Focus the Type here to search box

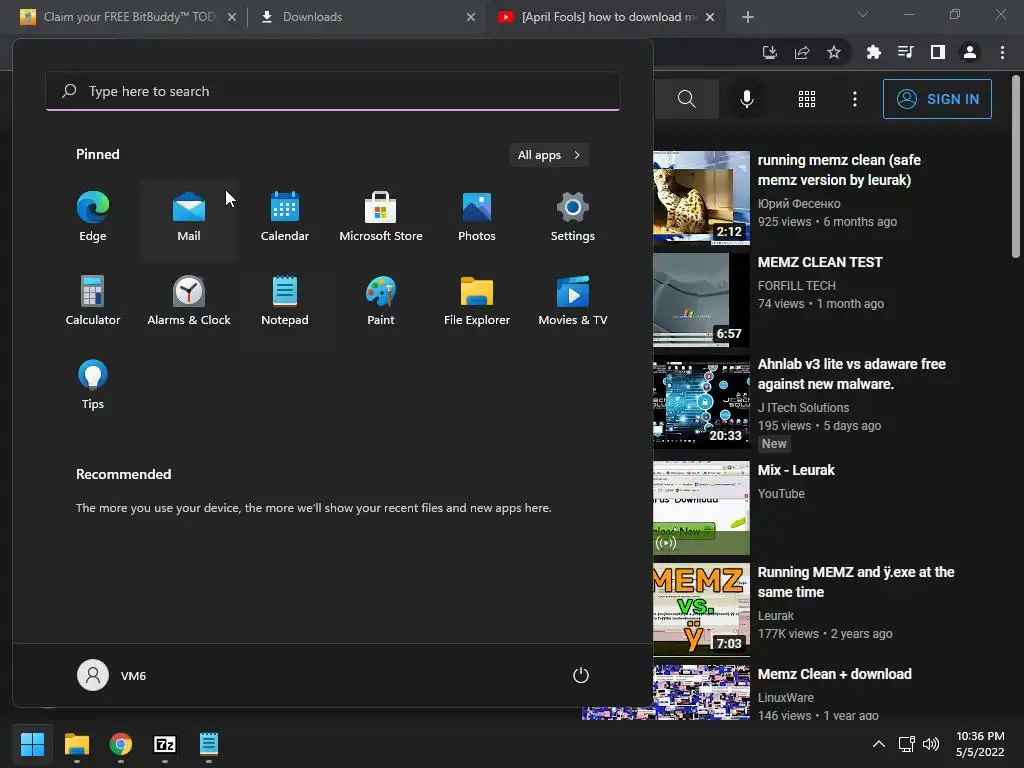(333, 91)
